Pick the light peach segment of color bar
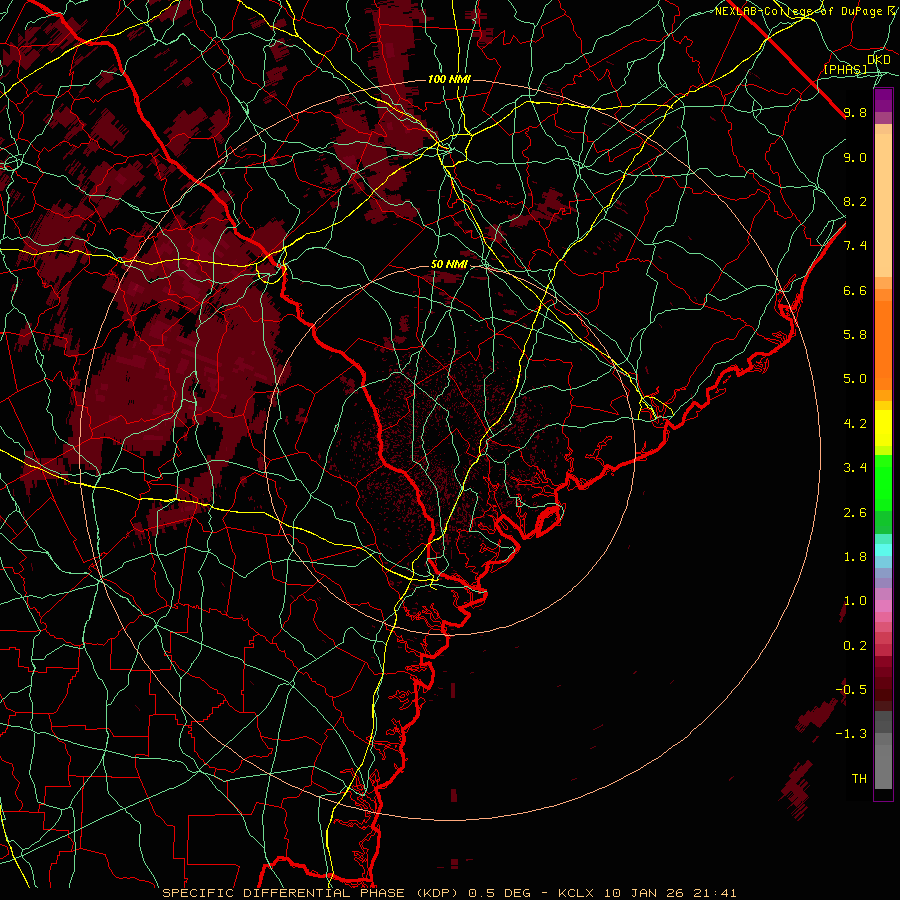 tap(883, 205)
